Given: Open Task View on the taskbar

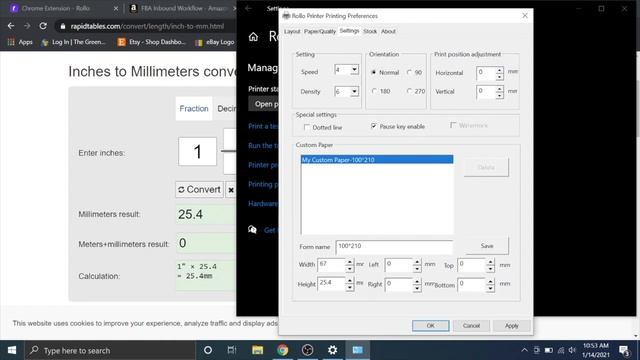Looking at the screenshot, I should pos(232,350).
